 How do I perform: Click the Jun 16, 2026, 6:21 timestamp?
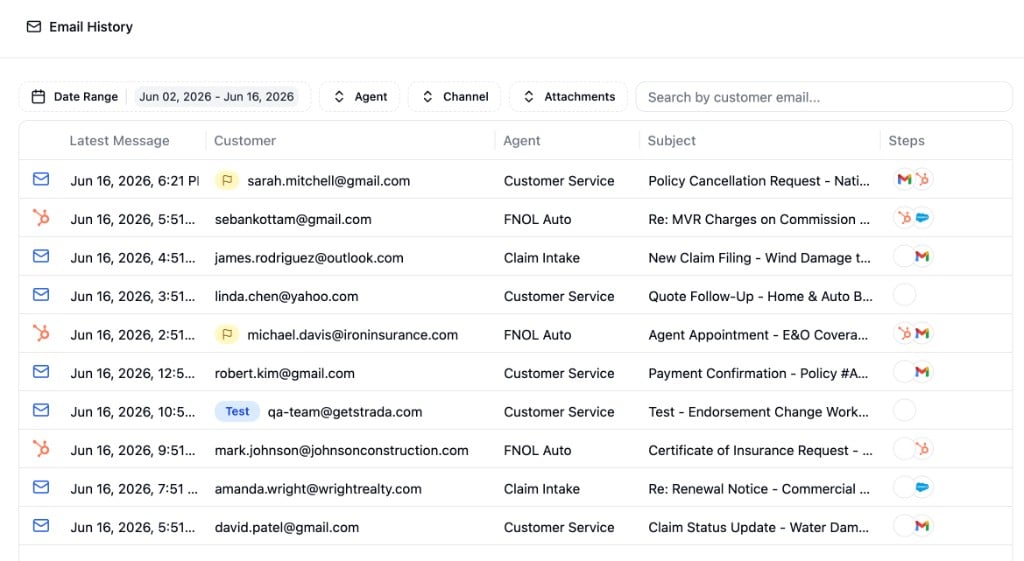tap(135, 181)
